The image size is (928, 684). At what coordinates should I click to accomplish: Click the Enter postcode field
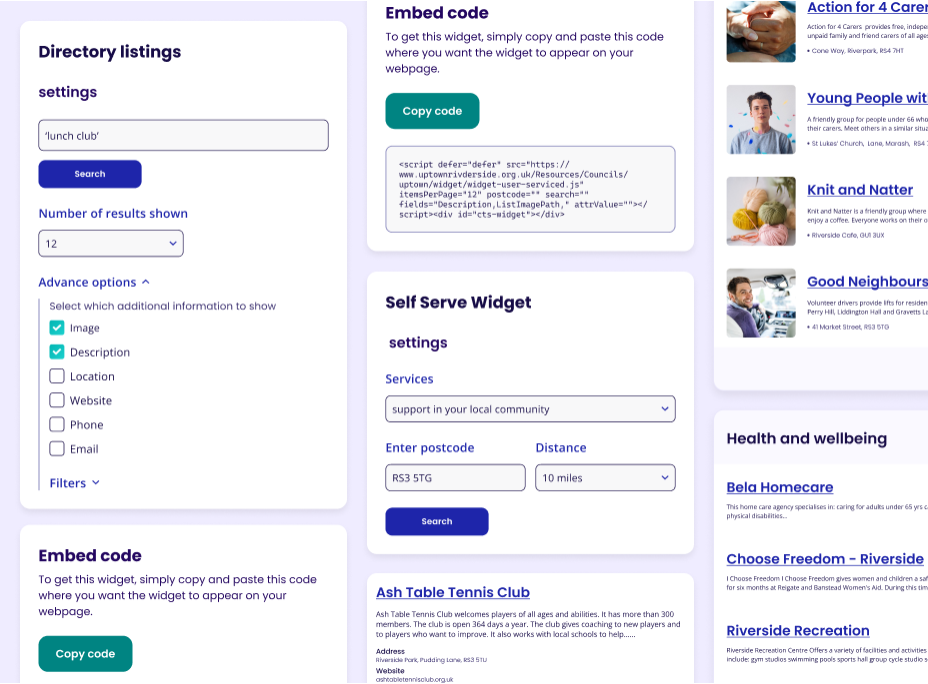coord(455,478)
